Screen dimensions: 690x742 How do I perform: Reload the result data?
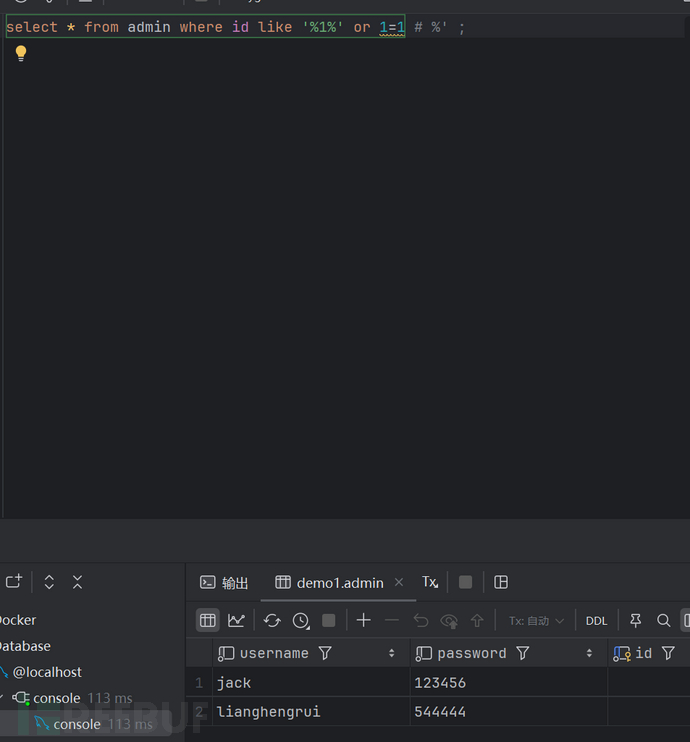[x=272, y=620]
